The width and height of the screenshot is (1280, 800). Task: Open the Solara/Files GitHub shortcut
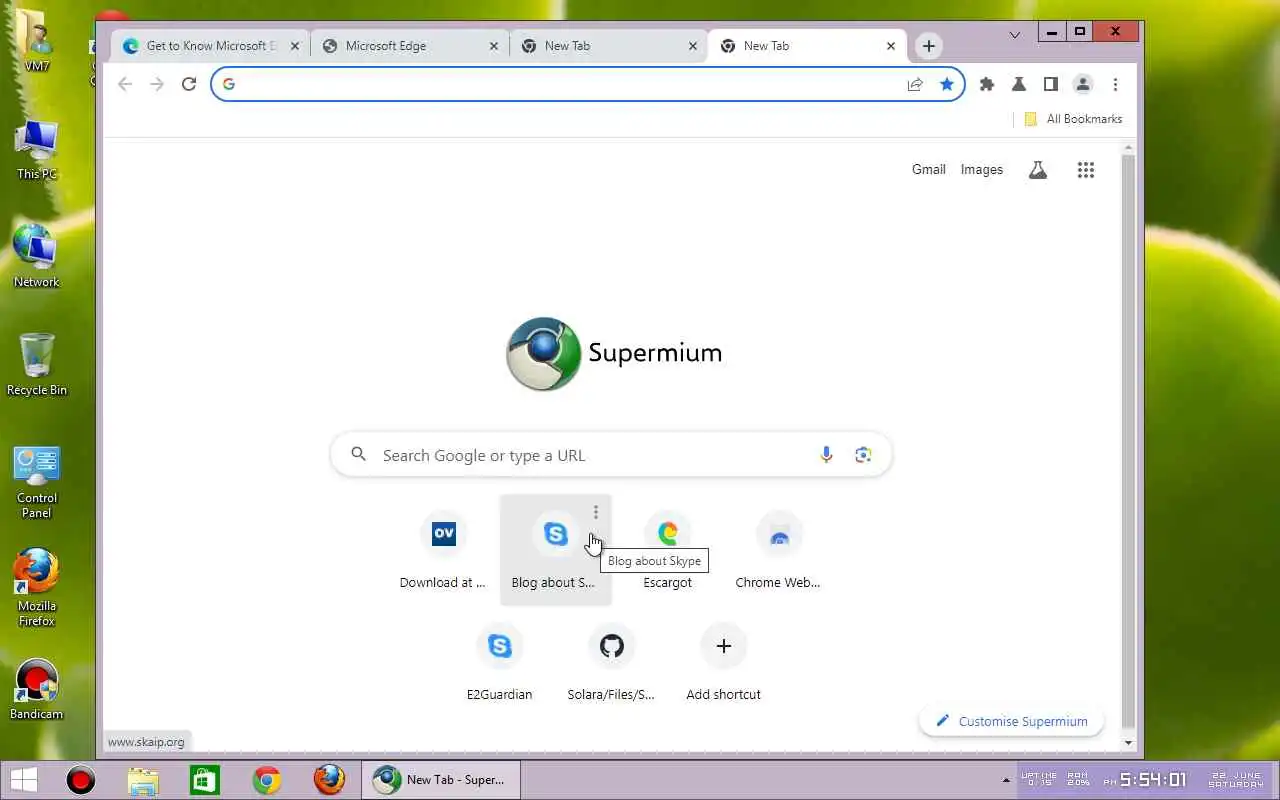(x=611, y=661)
